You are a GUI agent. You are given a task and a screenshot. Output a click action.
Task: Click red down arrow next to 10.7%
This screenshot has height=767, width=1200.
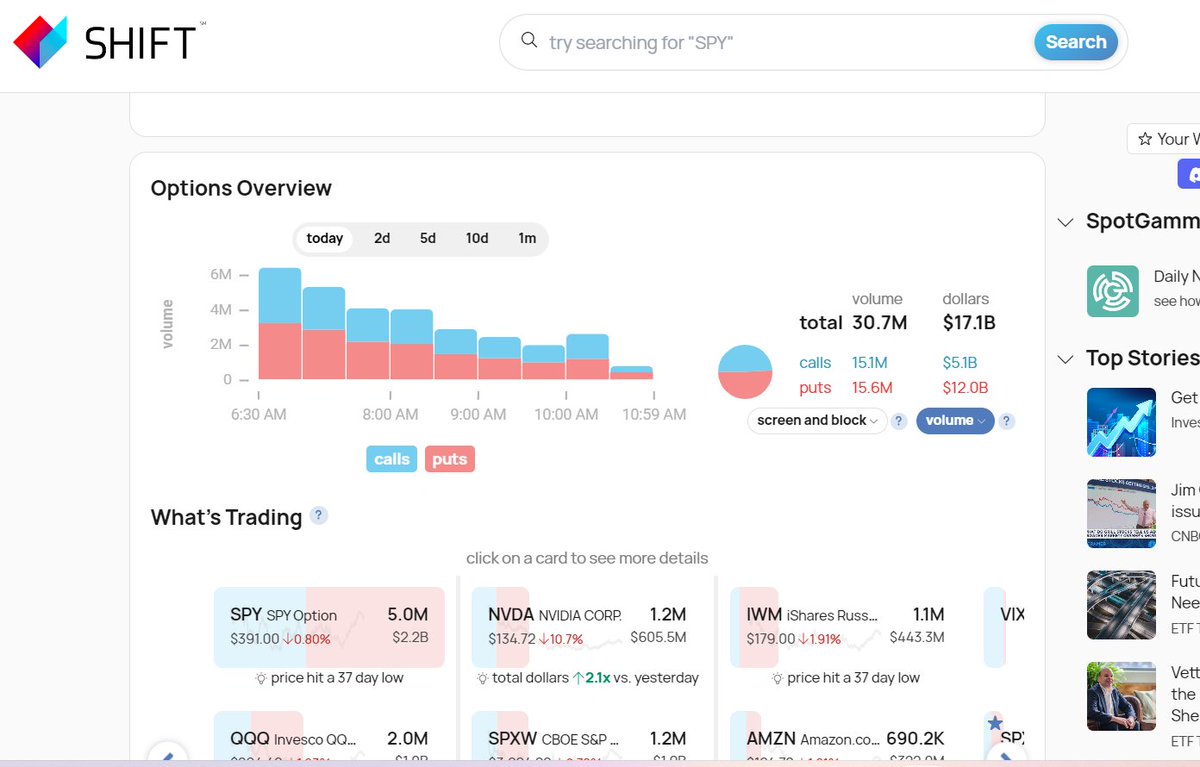[545, 638]
